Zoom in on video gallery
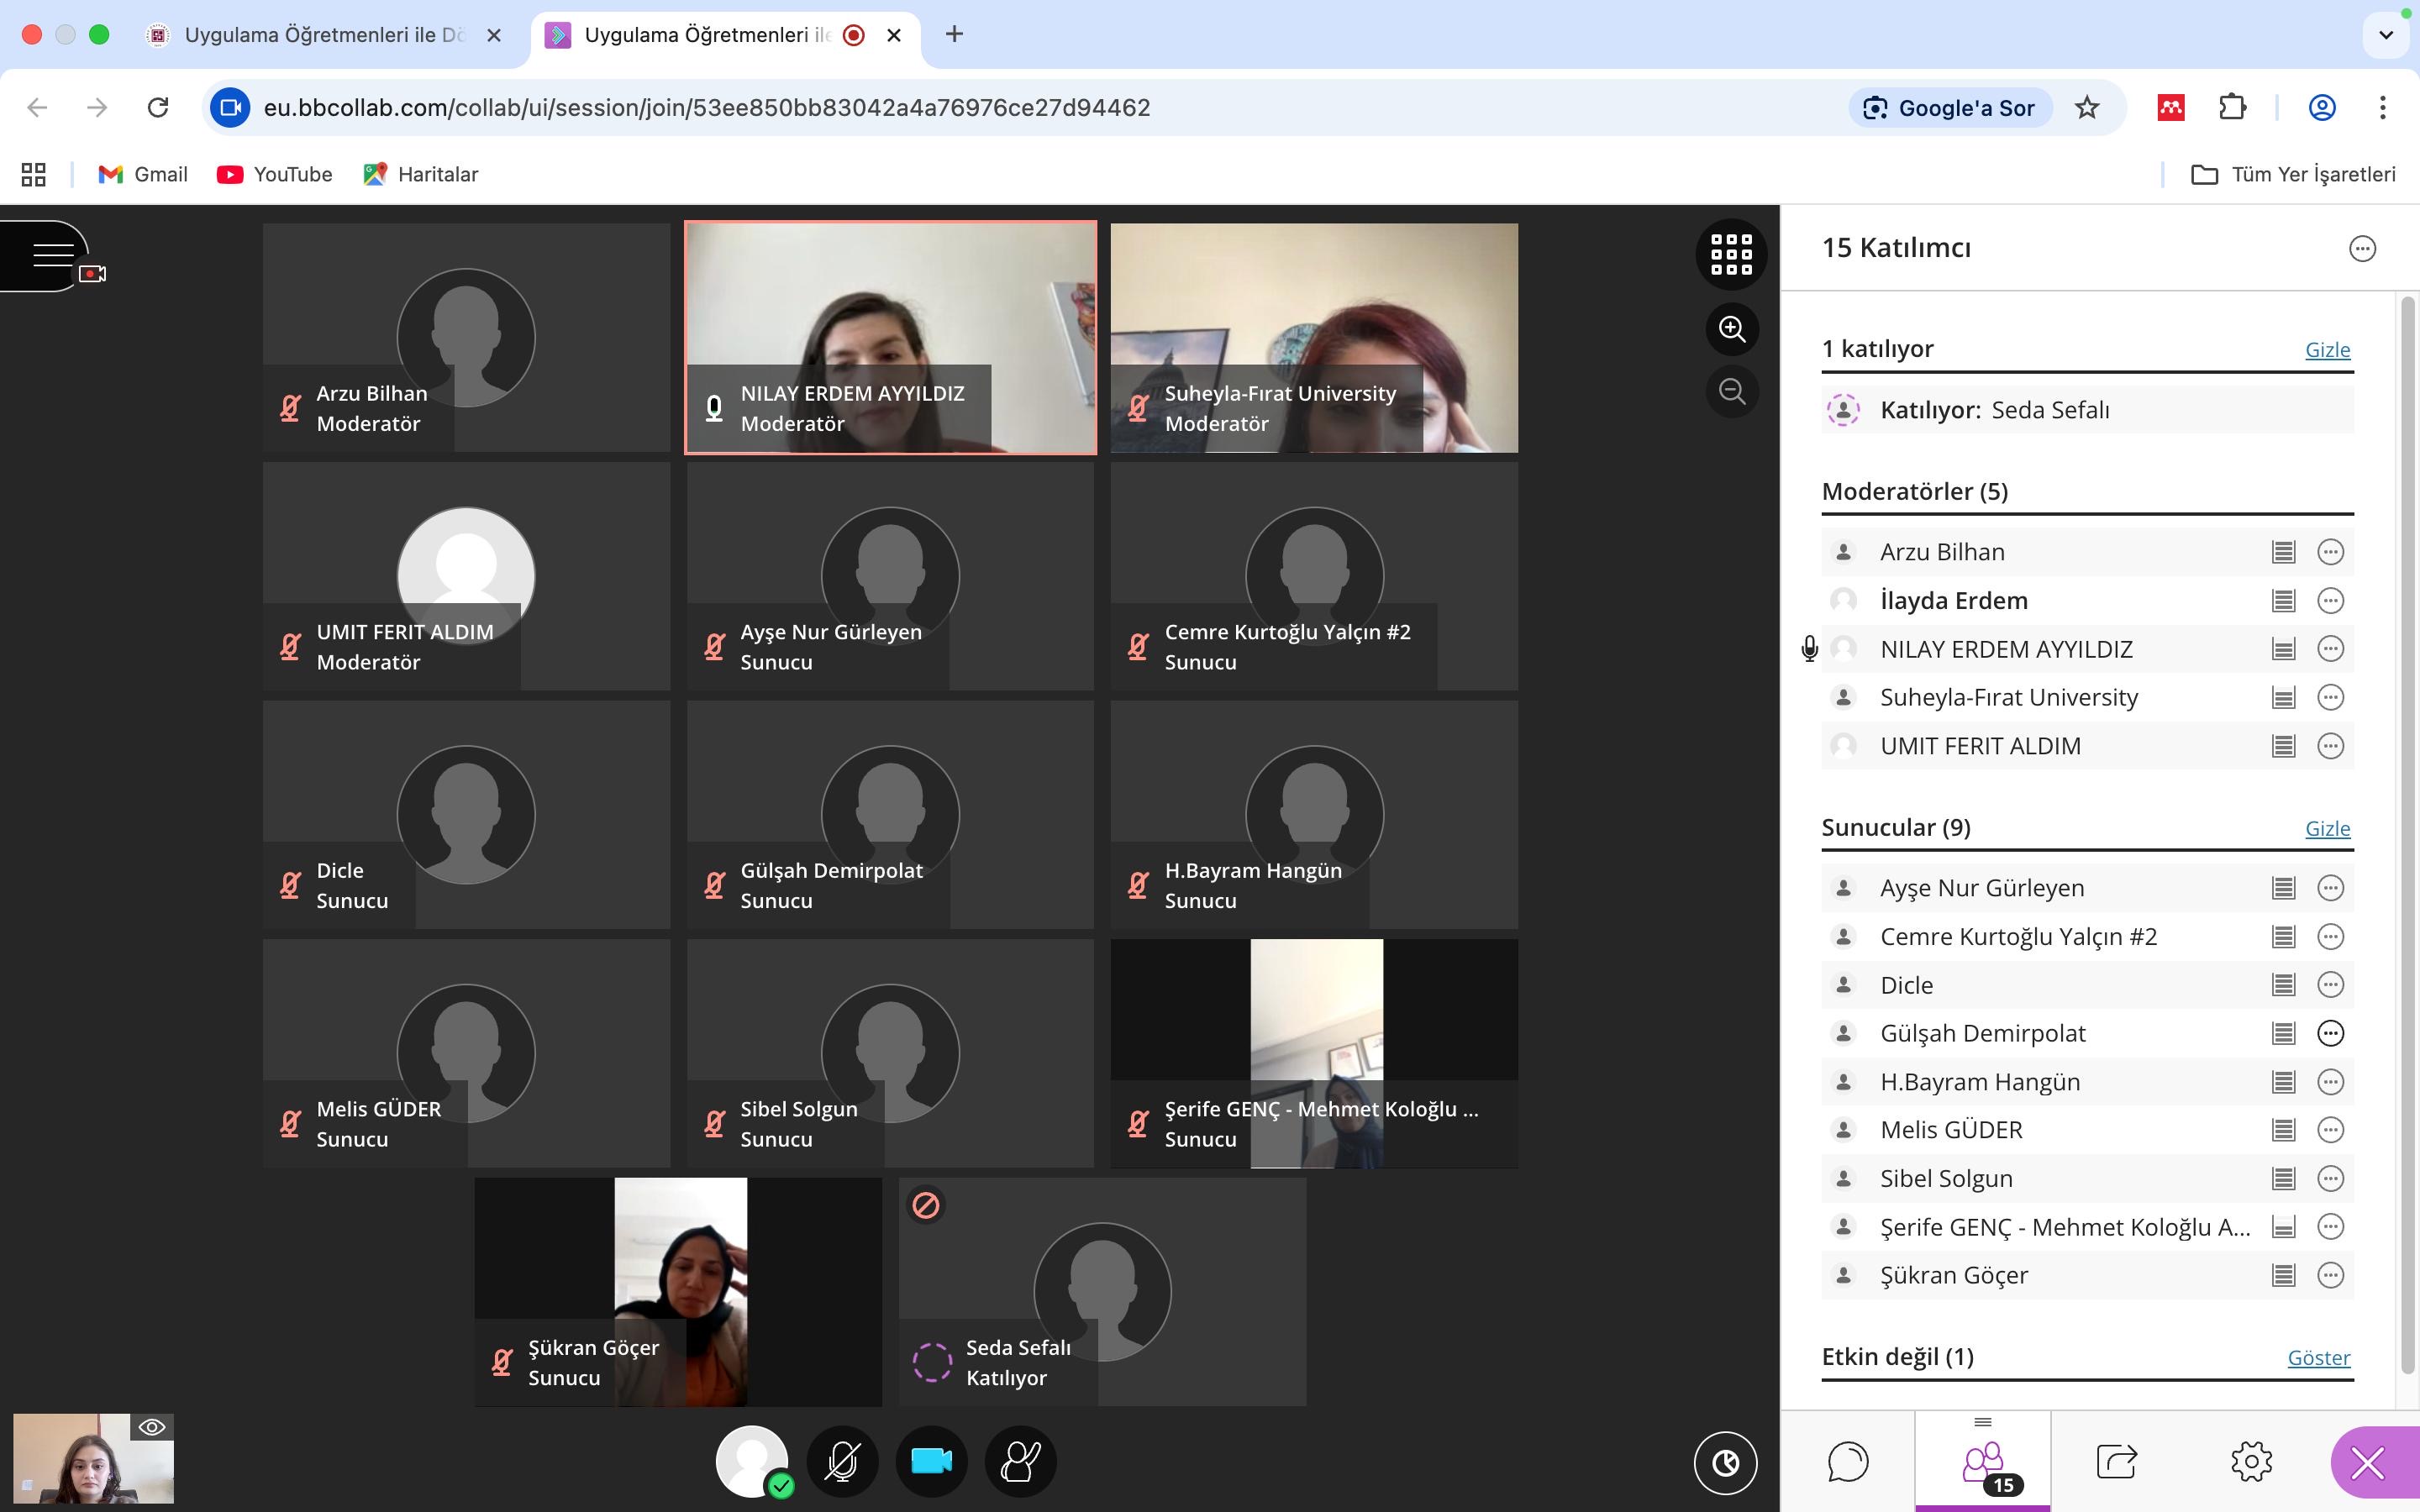This screenshot has width=2420, height=1512. (x=1731, y=329)
